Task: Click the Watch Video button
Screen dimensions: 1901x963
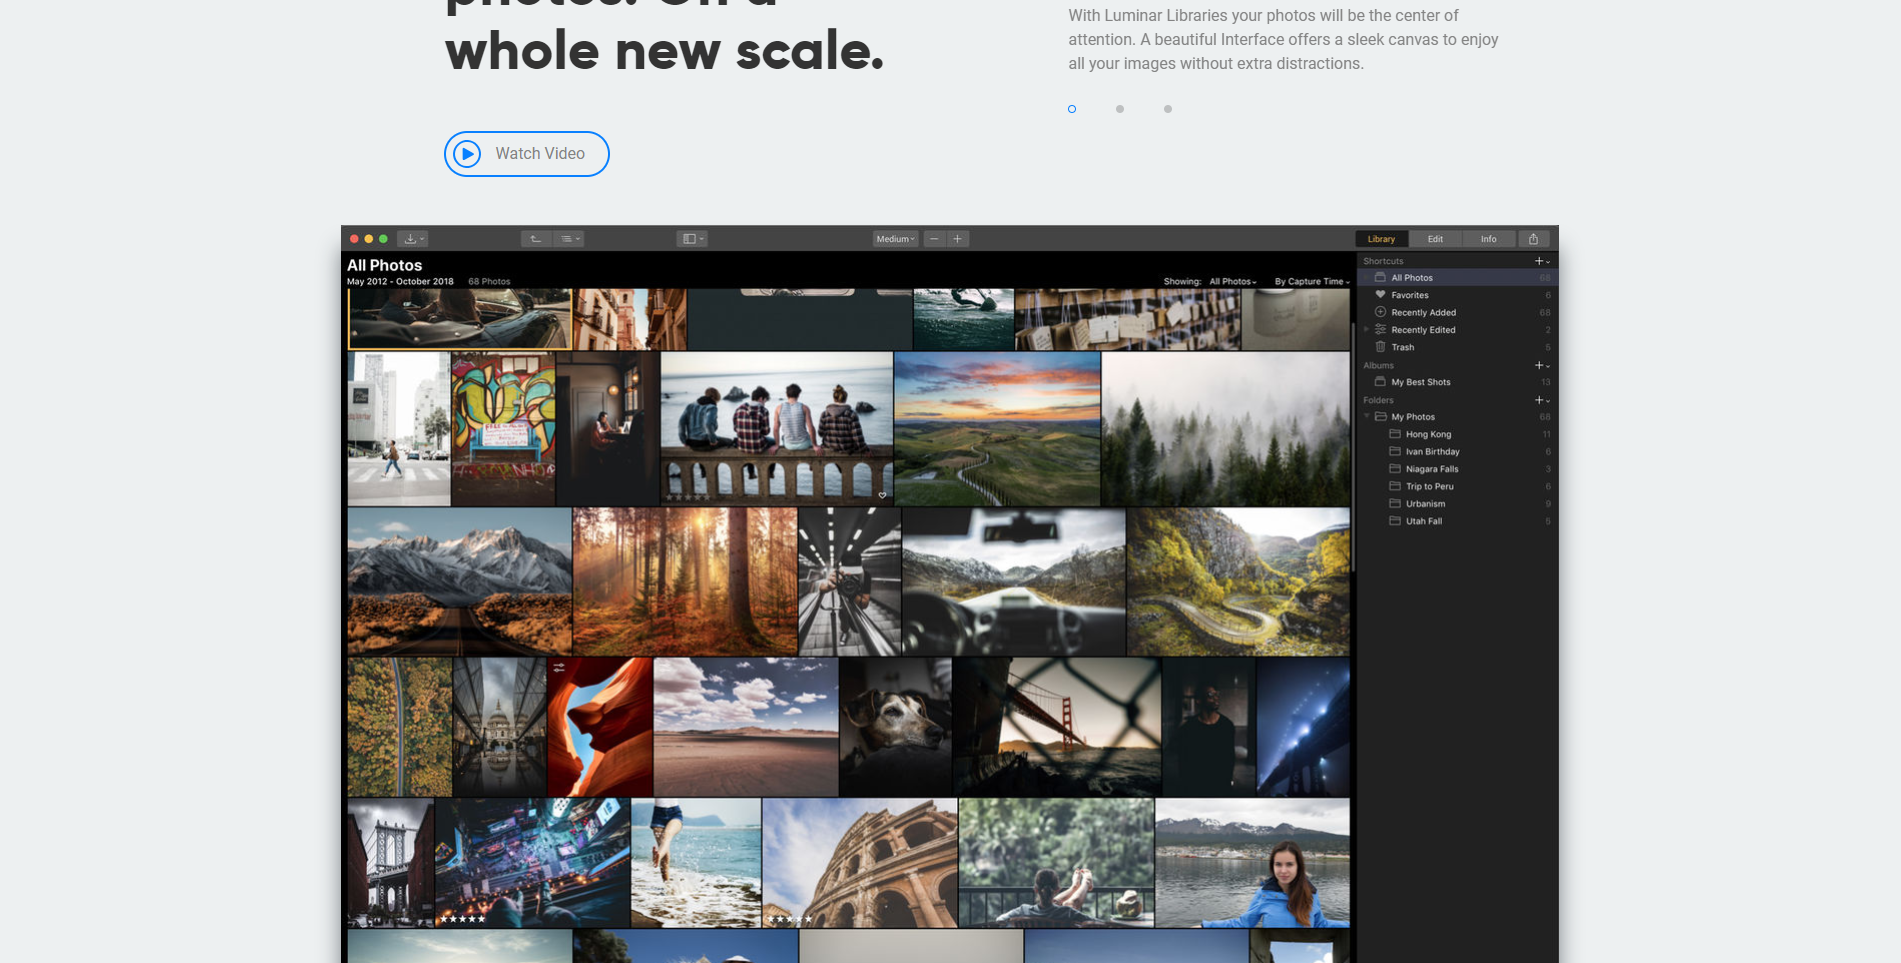Action: pyautogui.click(x=527, y=154)
